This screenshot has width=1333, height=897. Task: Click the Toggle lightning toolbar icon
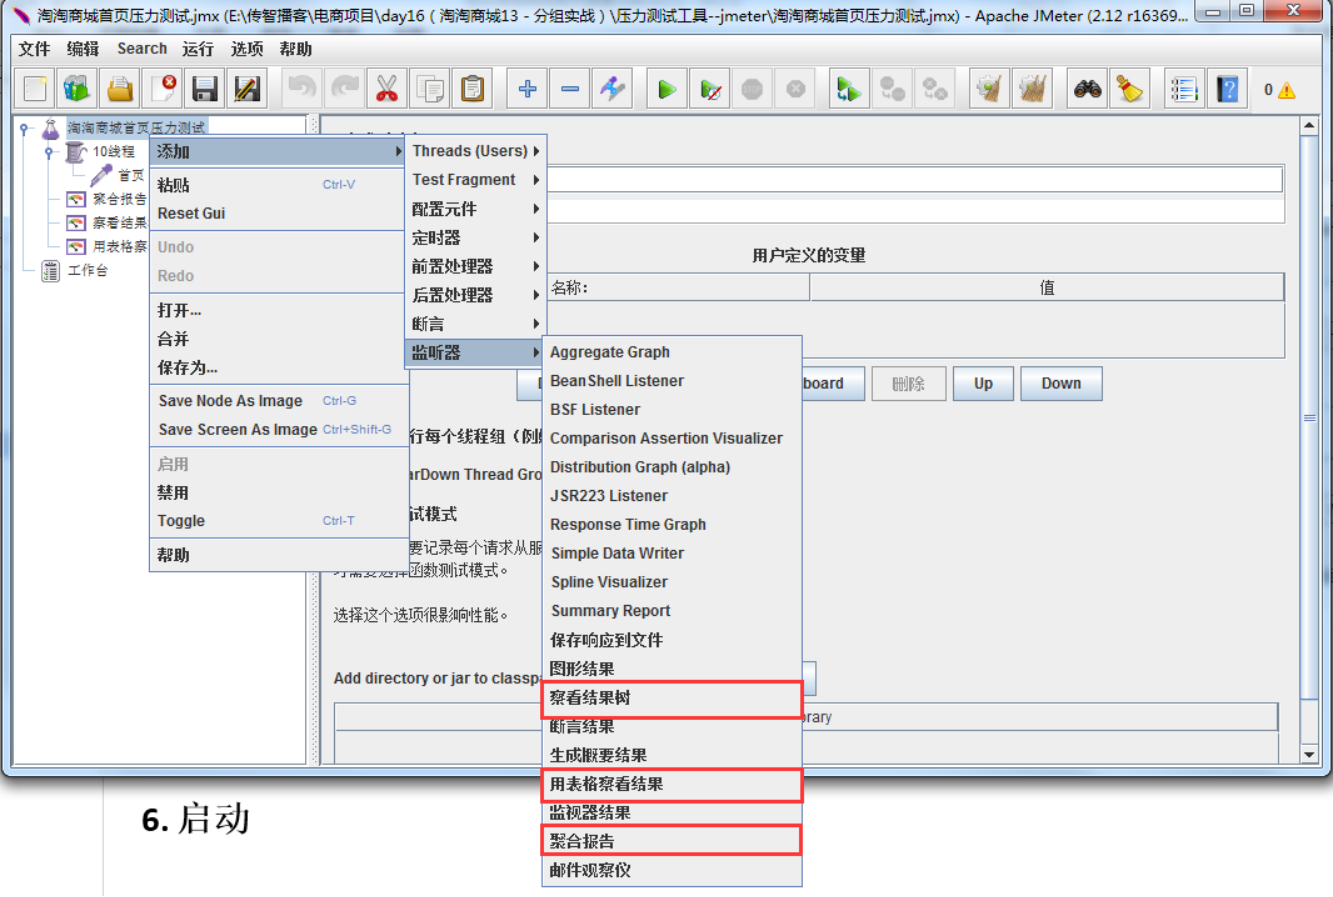coord(613,89)
